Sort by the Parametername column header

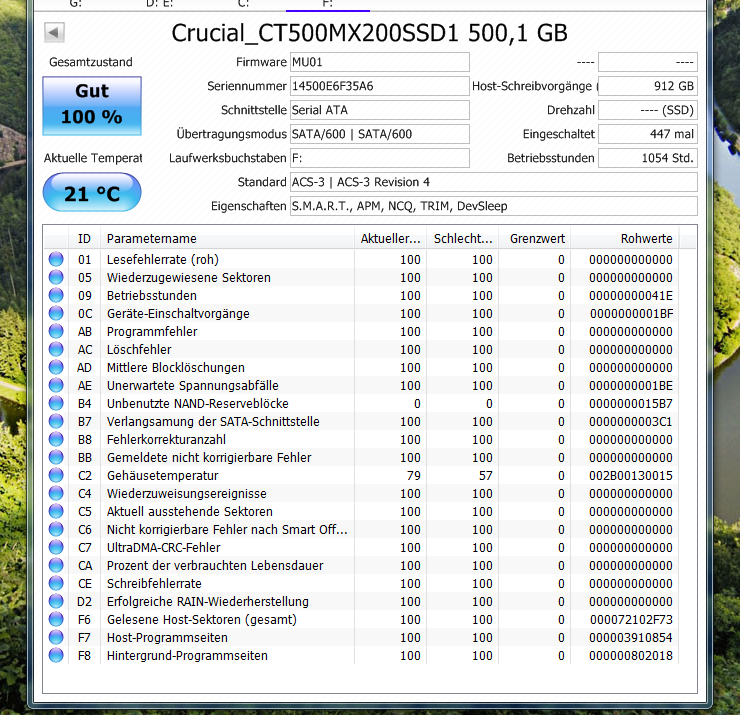tap(227, 239)
